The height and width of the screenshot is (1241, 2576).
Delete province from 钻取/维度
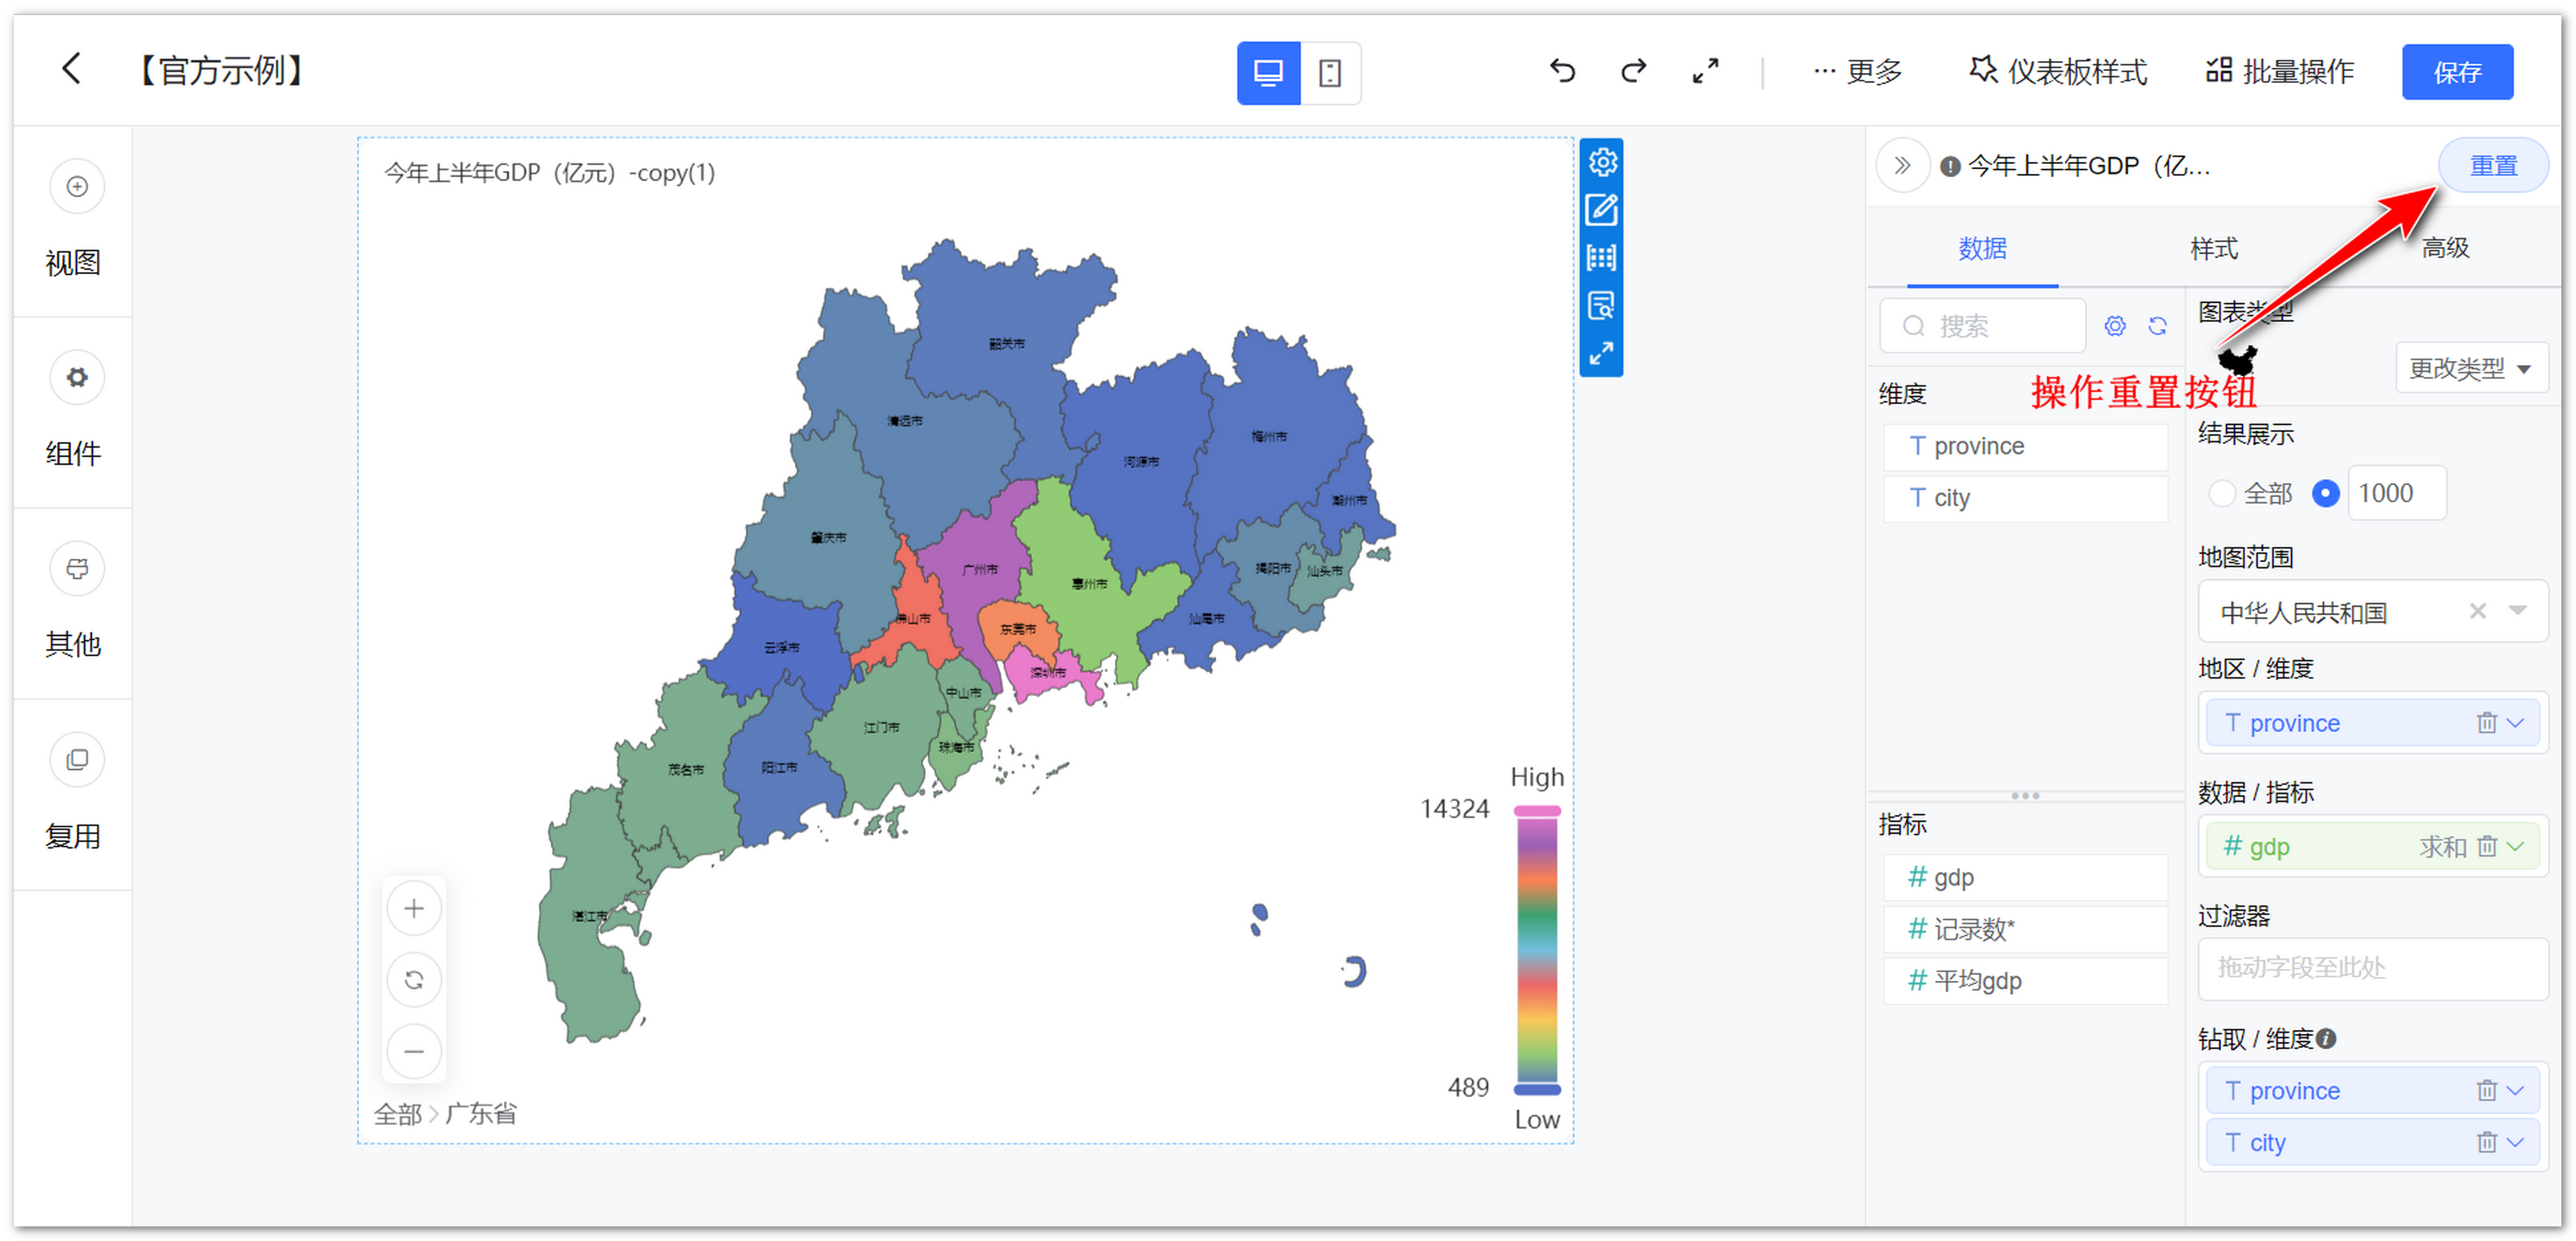(x=2486, y=1091)
